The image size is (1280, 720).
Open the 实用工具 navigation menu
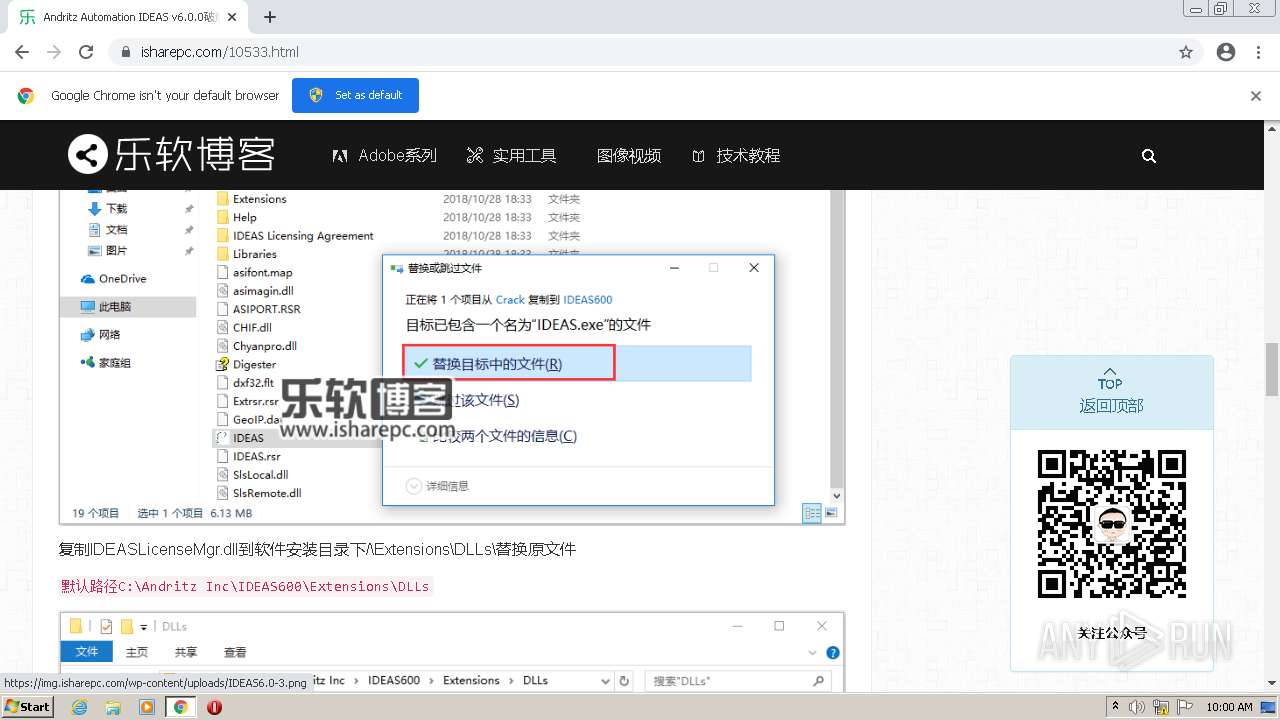[511, 155]
